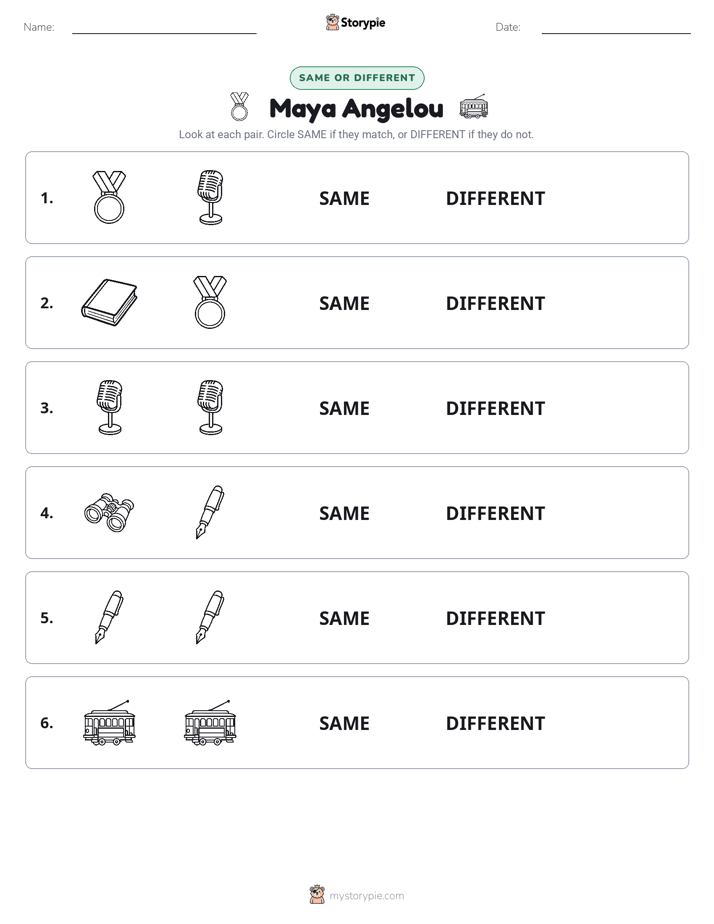Click the fountain pen beside the binoculars
This screenshot has height=924, width=714.
pyautogui.click(x=210, y=512)
